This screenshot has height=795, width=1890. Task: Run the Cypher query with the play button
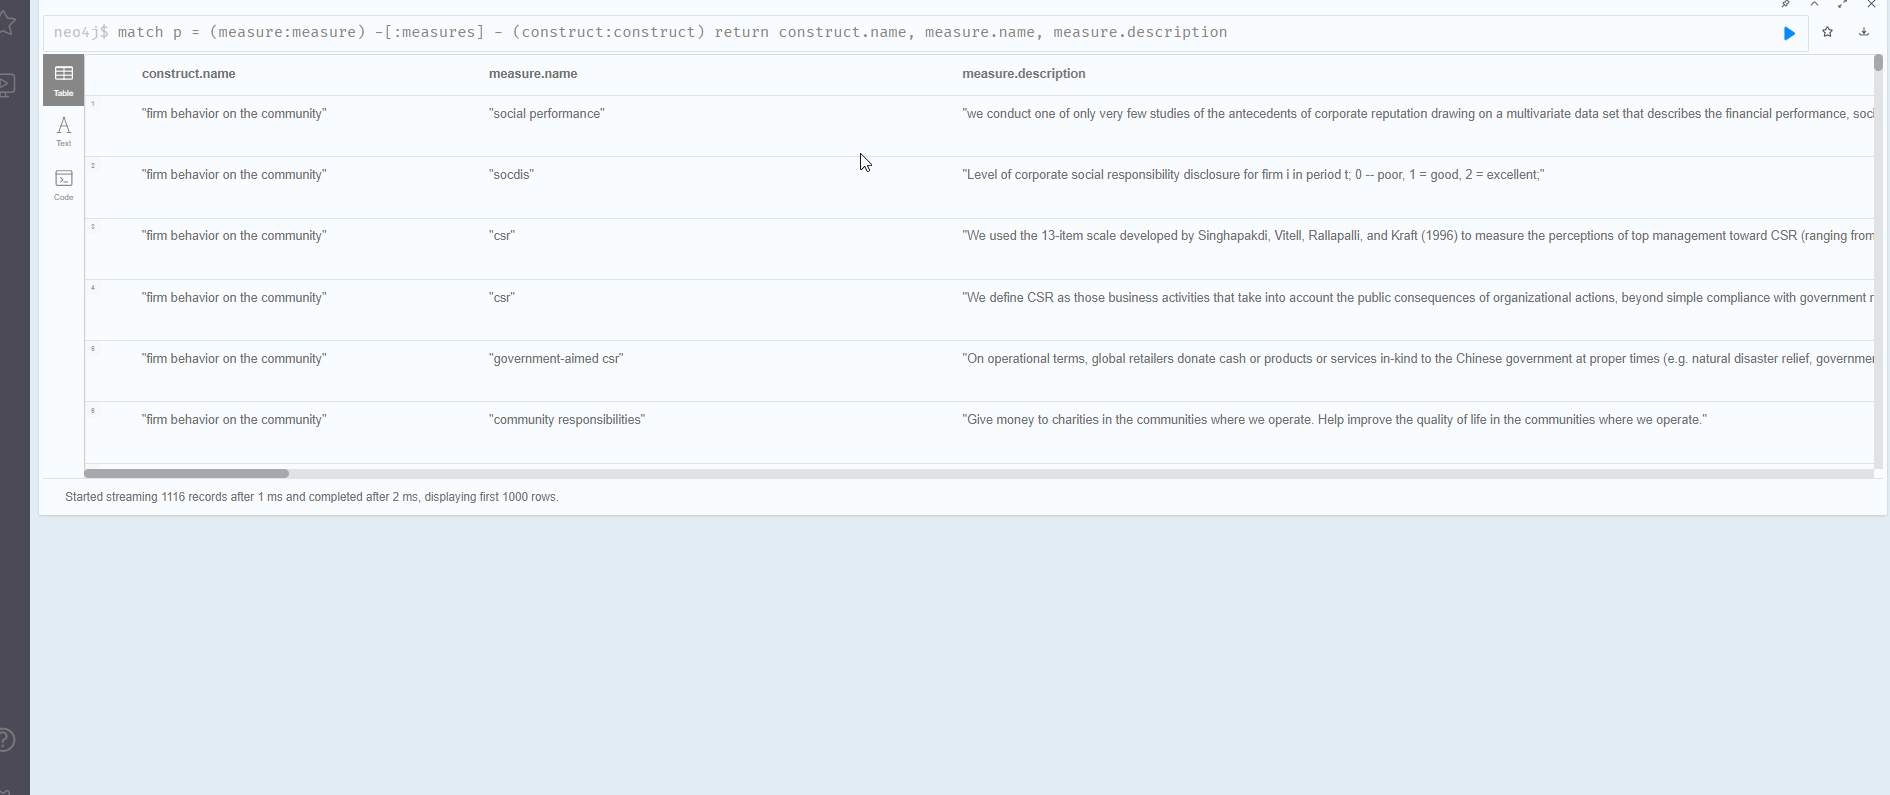click(x=1789, y=33)
